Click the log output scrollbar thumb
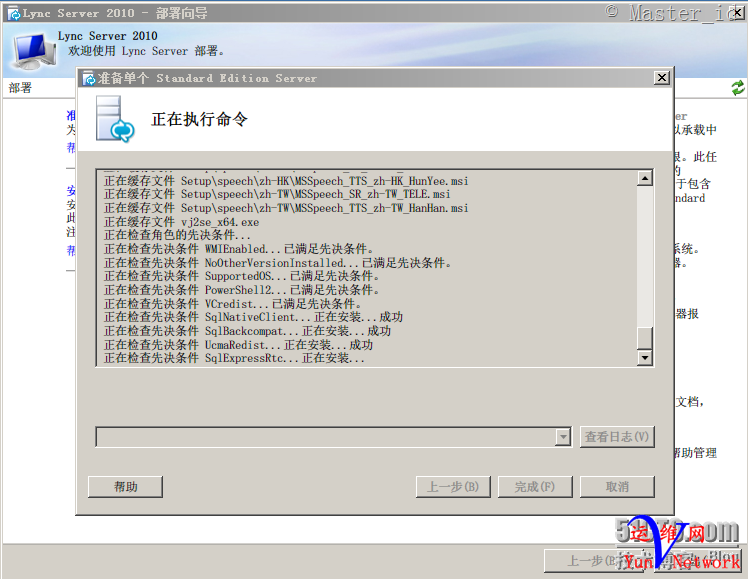Screen dimensions: 748x579 (645, 338)
